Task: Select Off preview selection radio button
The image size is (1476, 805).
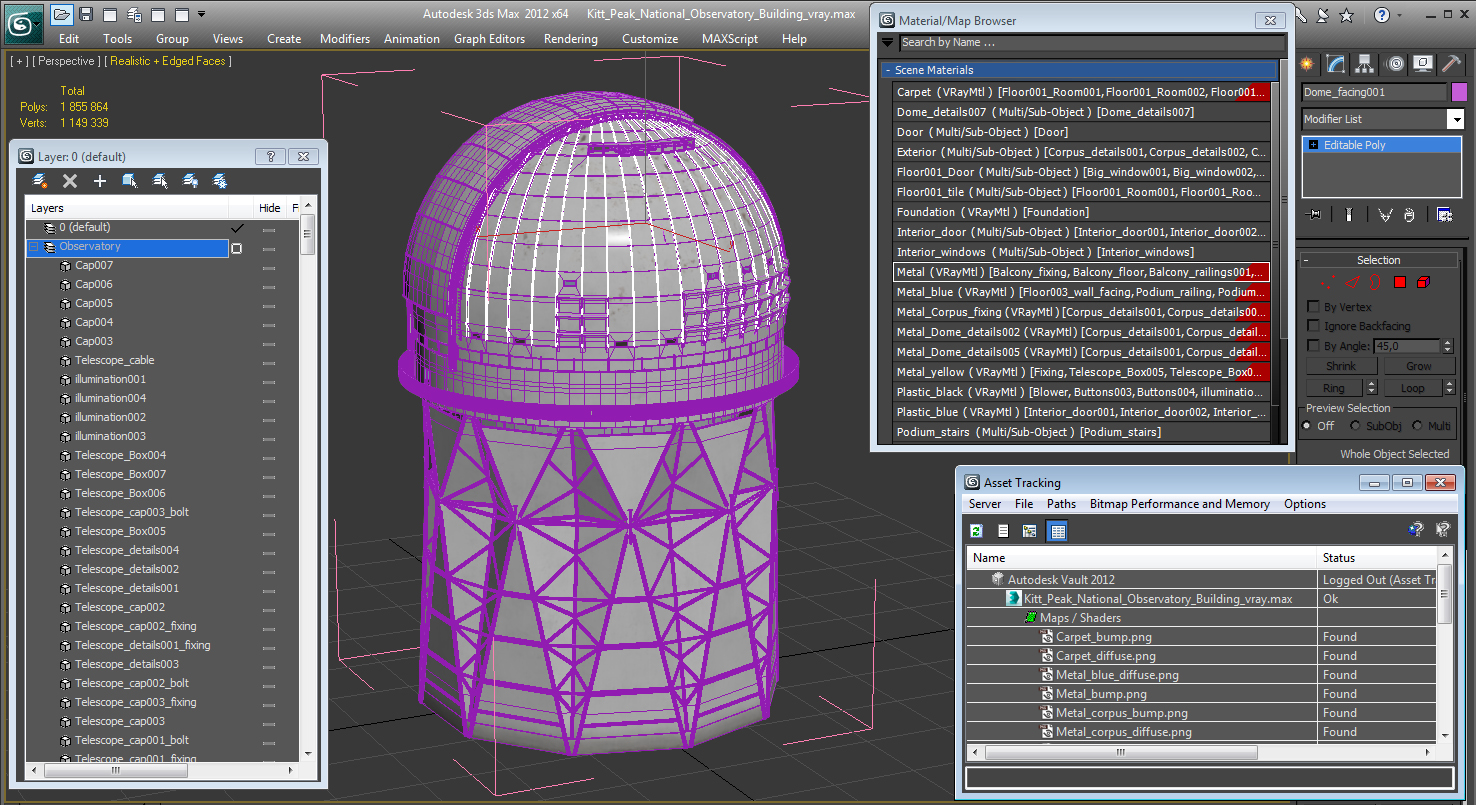Action: point(1307,426)
